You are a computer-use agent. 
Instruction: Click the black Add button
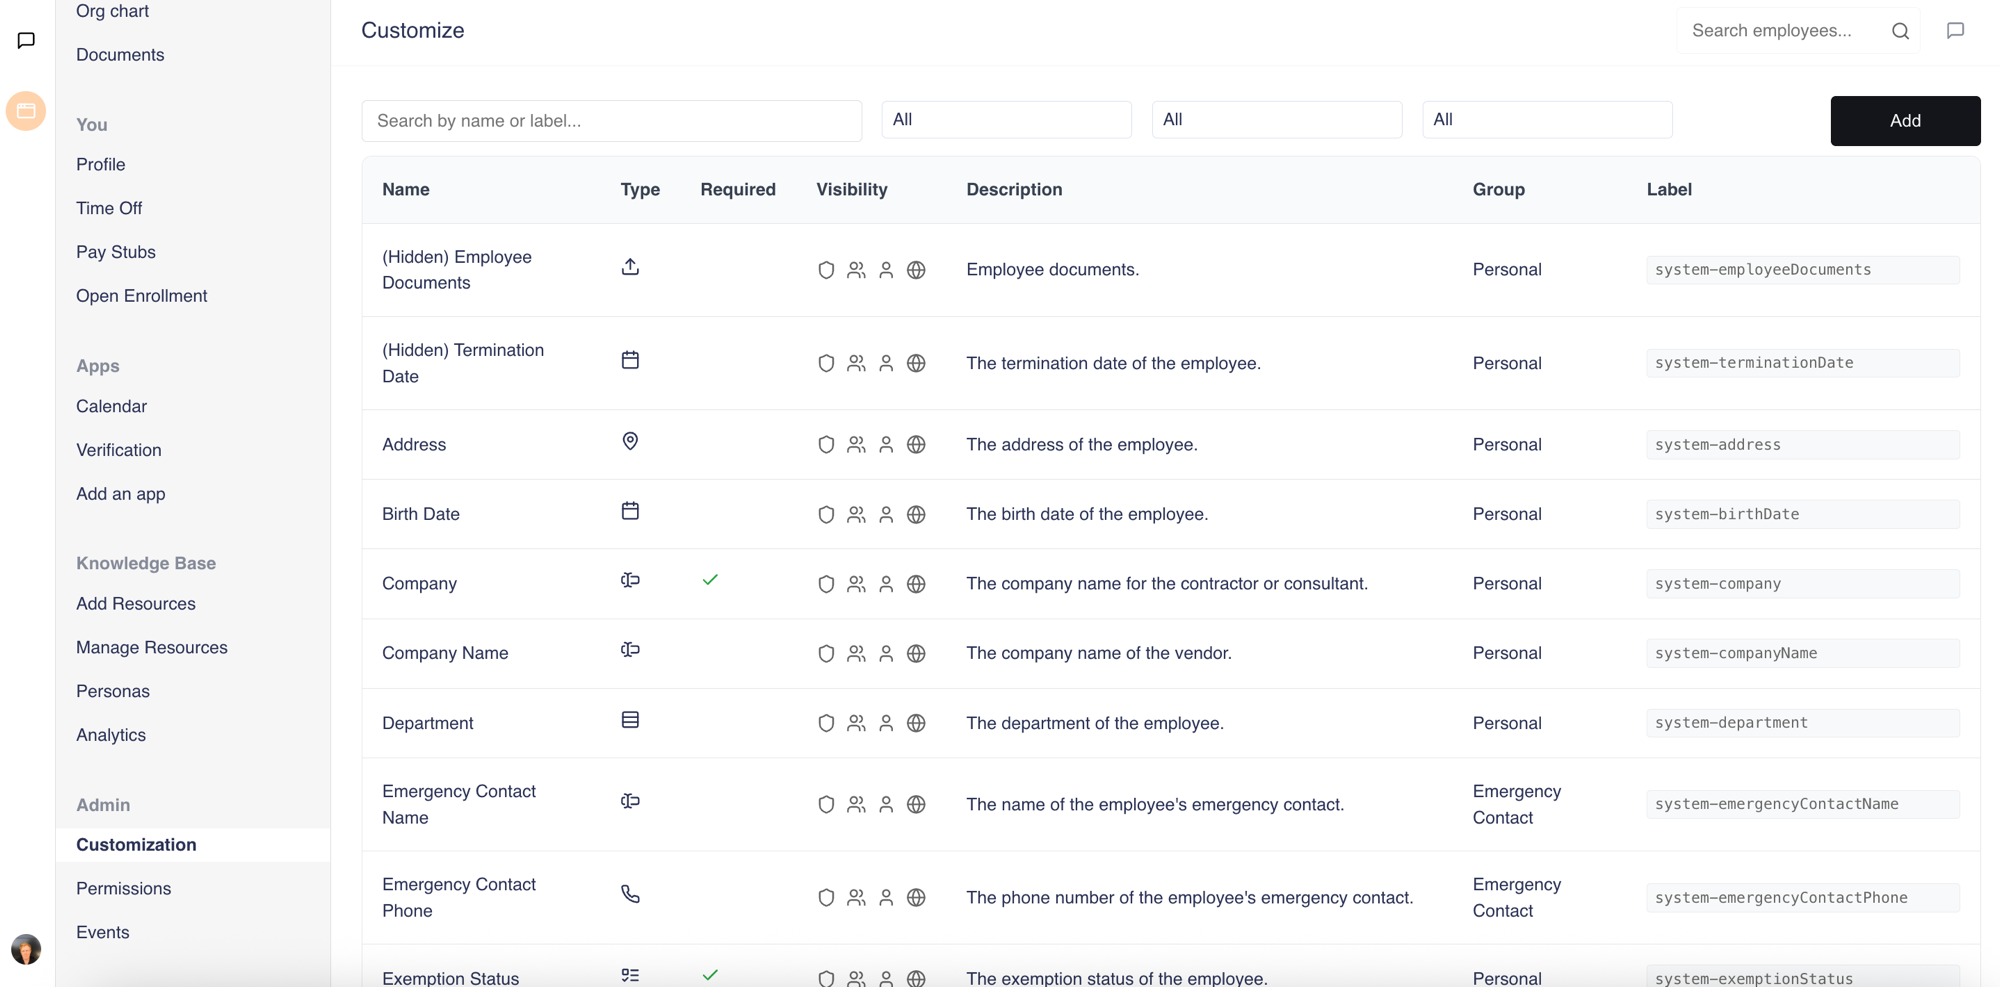(x=1905, y=121)
